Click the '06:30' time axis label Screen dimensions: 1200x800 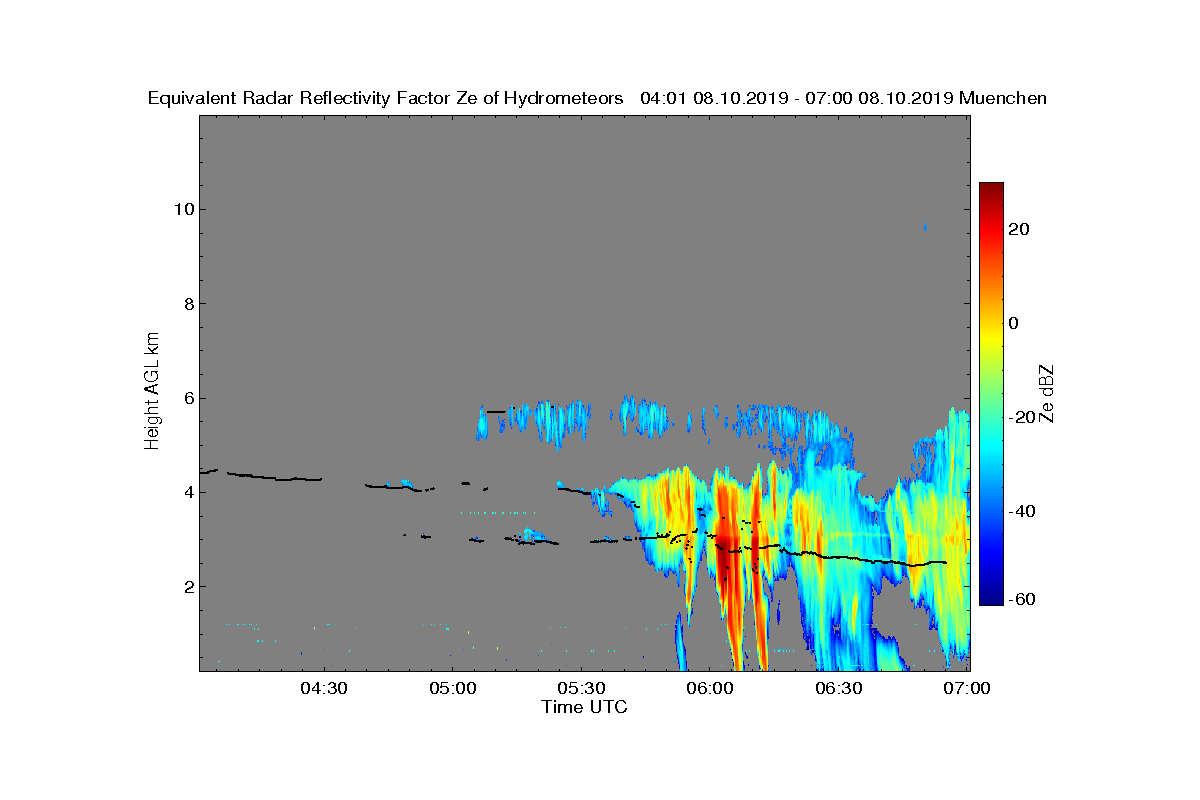[839, 689]
